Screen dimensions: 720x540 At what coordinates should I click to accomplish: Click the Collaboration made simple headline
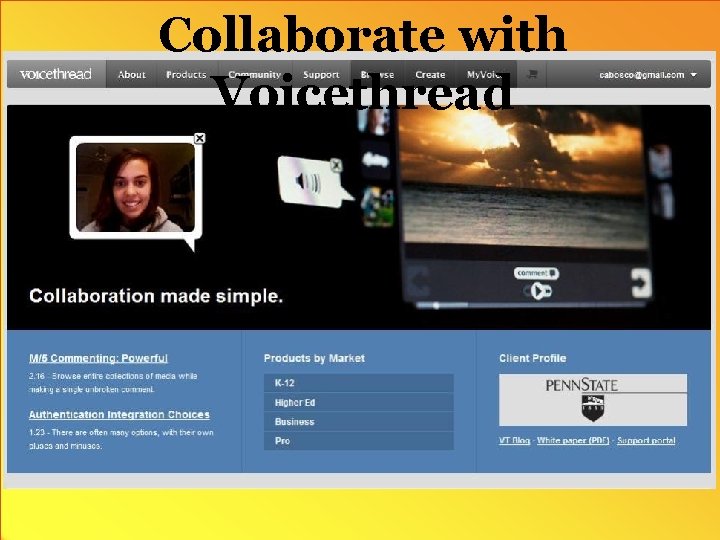click(x=156, y=296)
